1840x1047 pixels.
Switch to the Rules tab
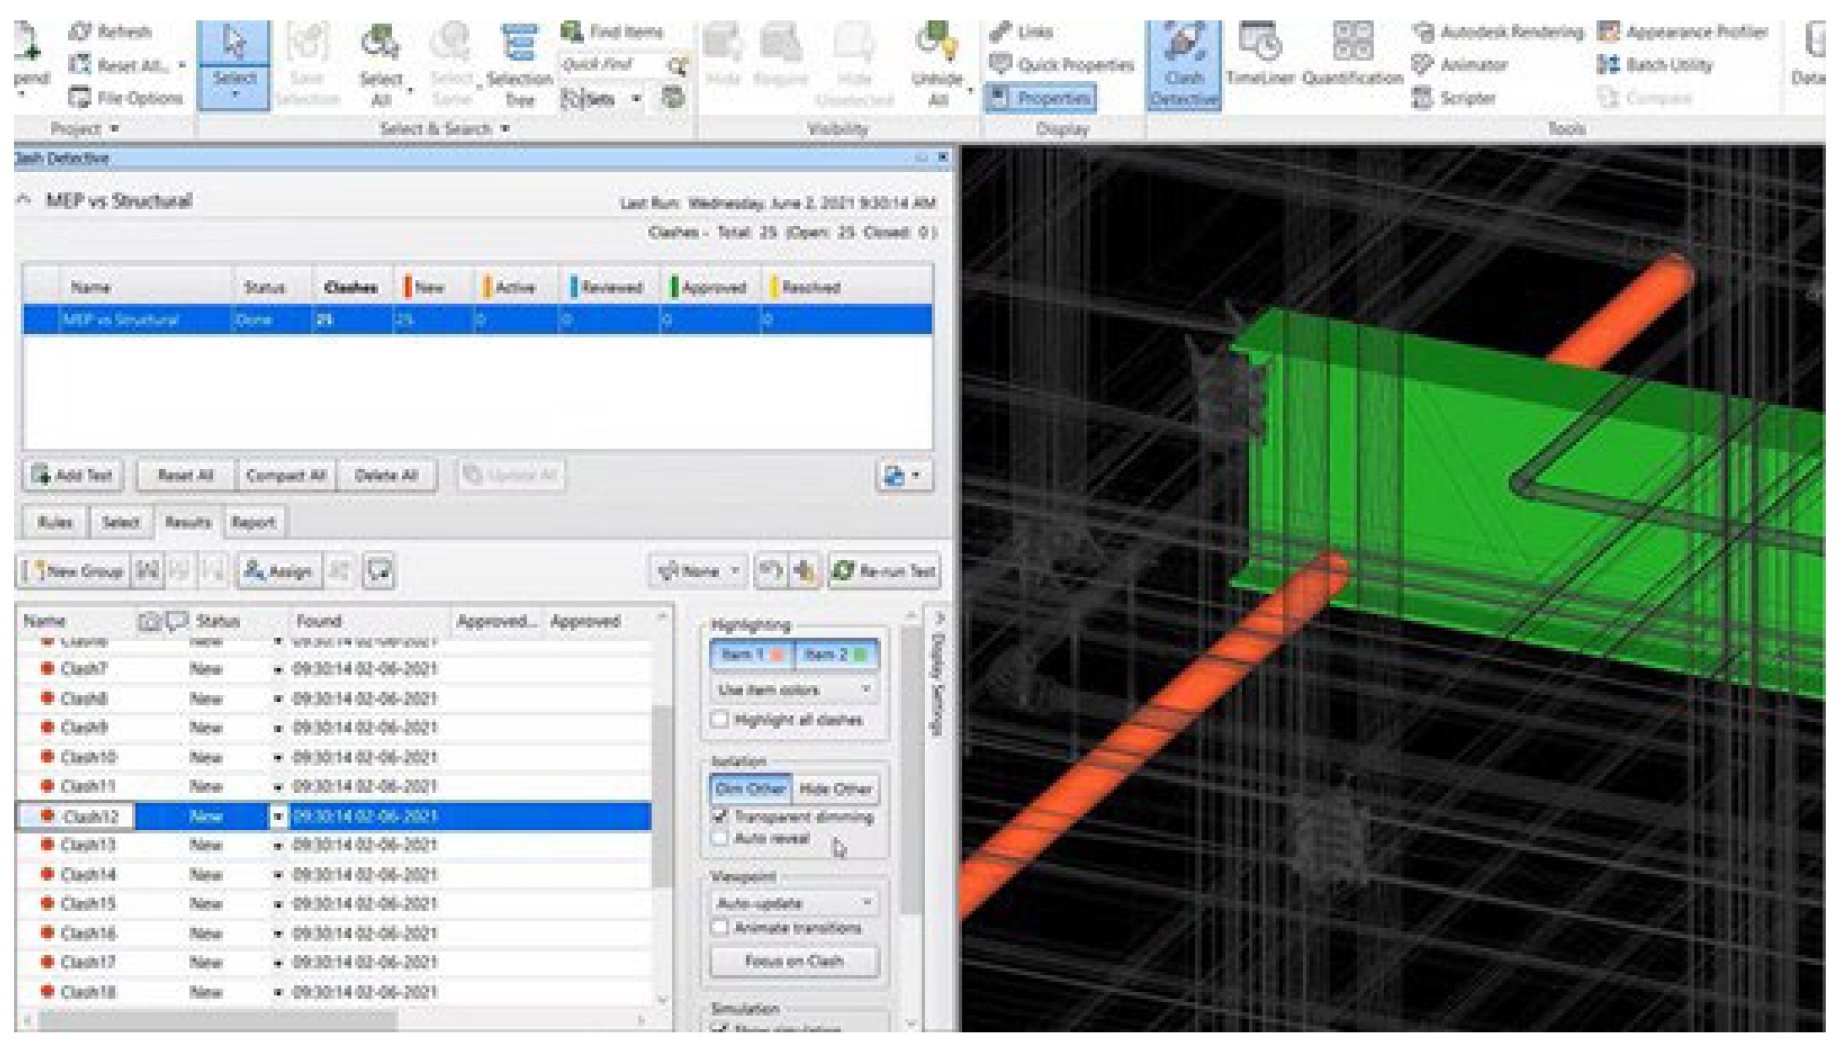pyautogui.click(x=55, y=522)
